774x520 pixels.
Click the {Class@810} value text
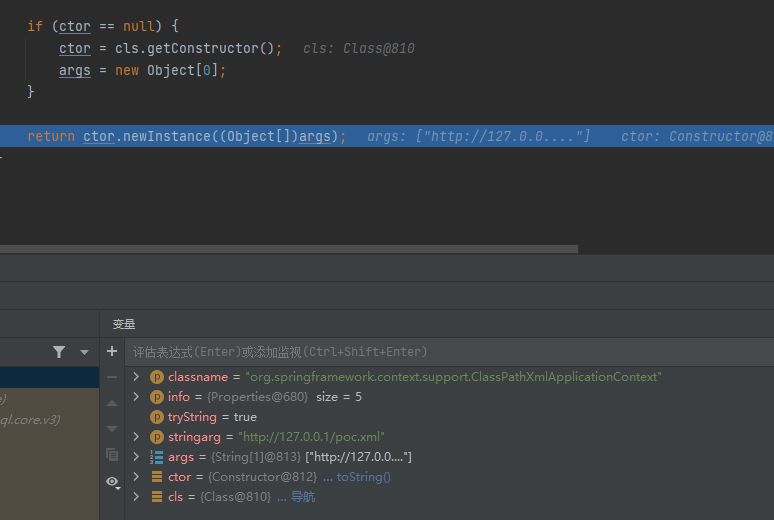pyautogui.click(x=235, y=497)
